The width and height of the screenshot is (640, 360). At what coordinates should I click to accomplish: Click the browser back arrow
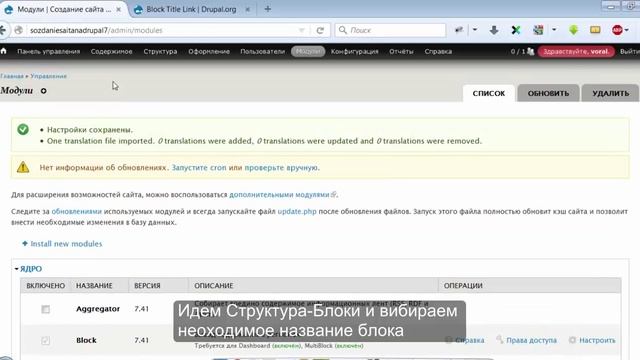(3, 30)
